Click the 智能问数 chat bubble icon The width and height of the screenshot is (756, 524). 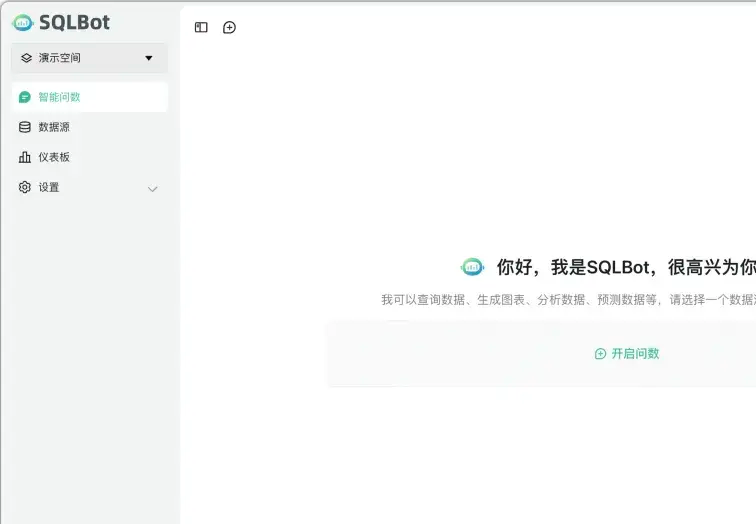coord(25,97)
